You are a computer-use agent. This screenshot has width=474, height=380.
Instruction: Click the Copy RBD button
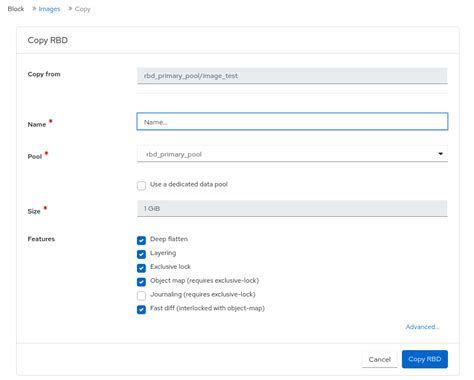[425, 359]
